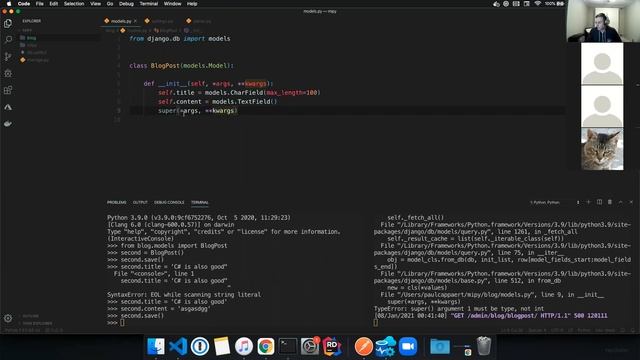Open the Terminal menu
Viewport: 640px width, 360px height.
click(x=149, y=4)
